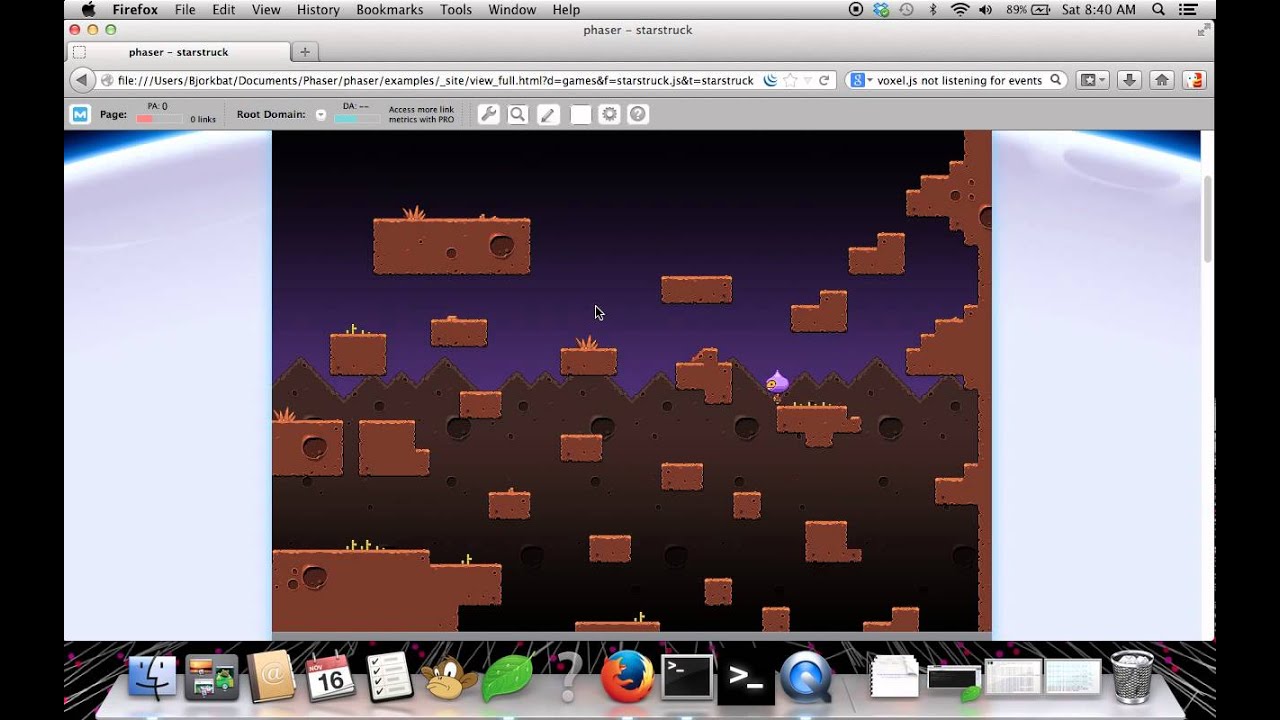Select the MozBar highlighter pencil icon
Viewport: 1280px width, 720px height.
pos(548,114)
